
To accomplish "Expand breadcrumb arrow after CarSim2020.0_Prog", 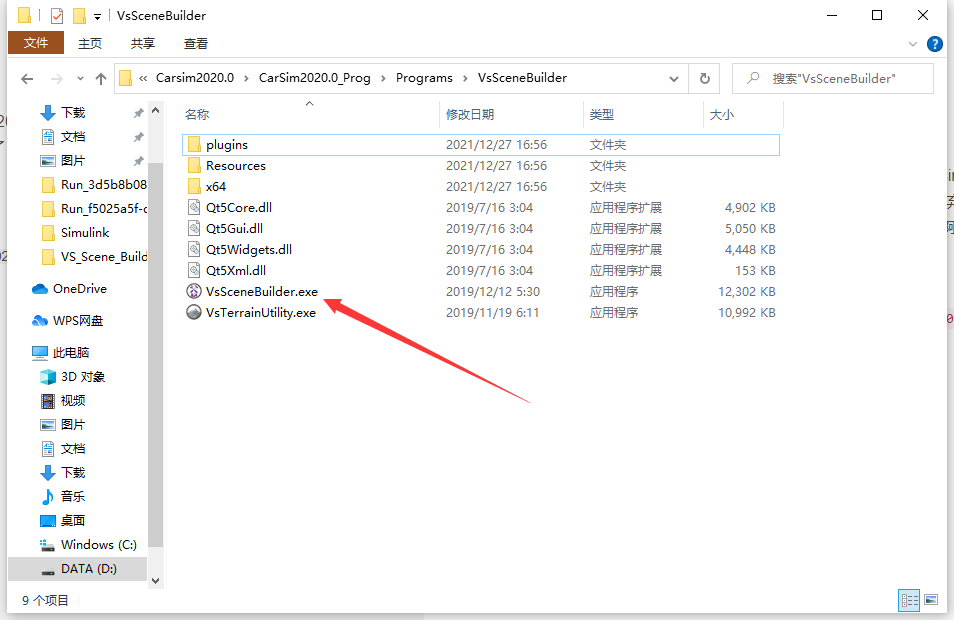I will tap(383, 78).
